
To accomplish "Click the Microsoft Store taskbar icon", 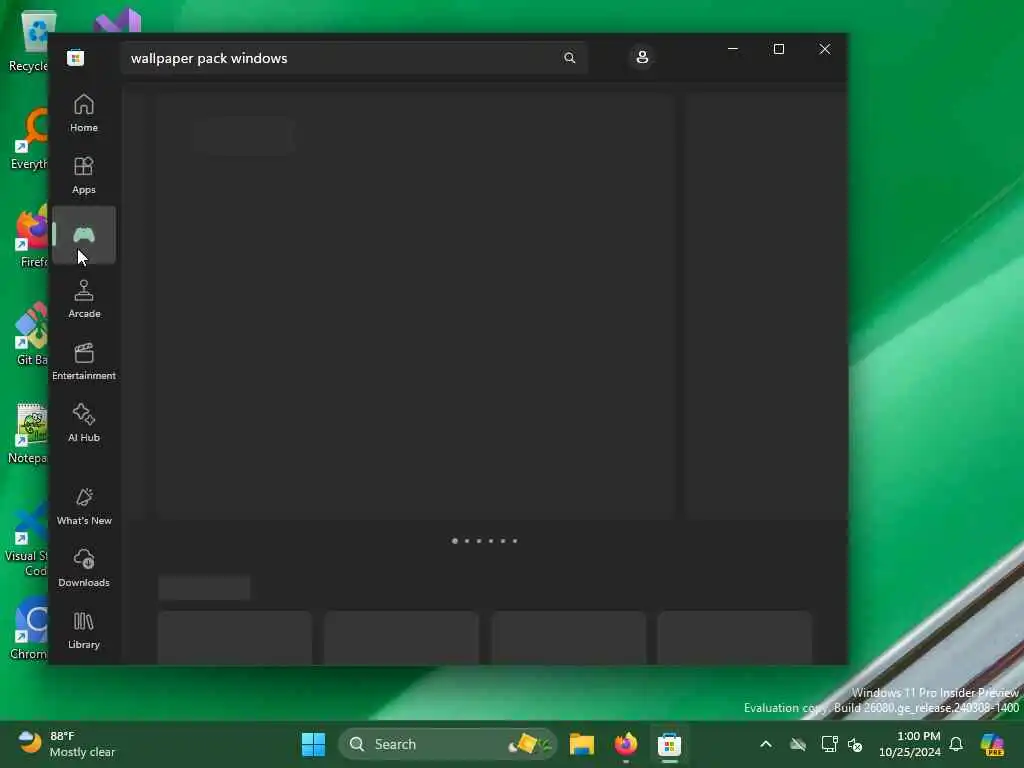I will (x=669, y=744).
